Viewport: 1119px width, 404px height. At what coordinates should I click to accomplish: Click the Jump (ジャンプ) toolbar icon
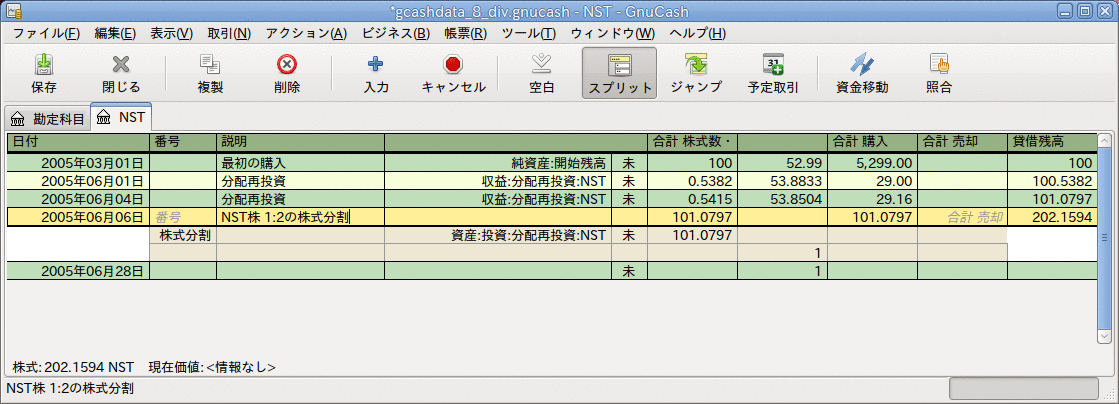[696, 73]
